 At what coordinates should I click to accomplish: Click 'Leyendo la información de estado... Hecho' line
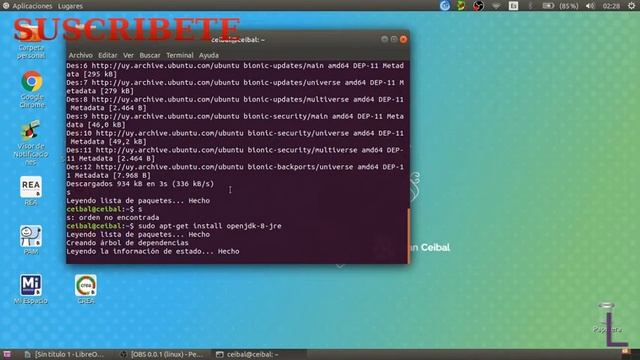[153, 251]
